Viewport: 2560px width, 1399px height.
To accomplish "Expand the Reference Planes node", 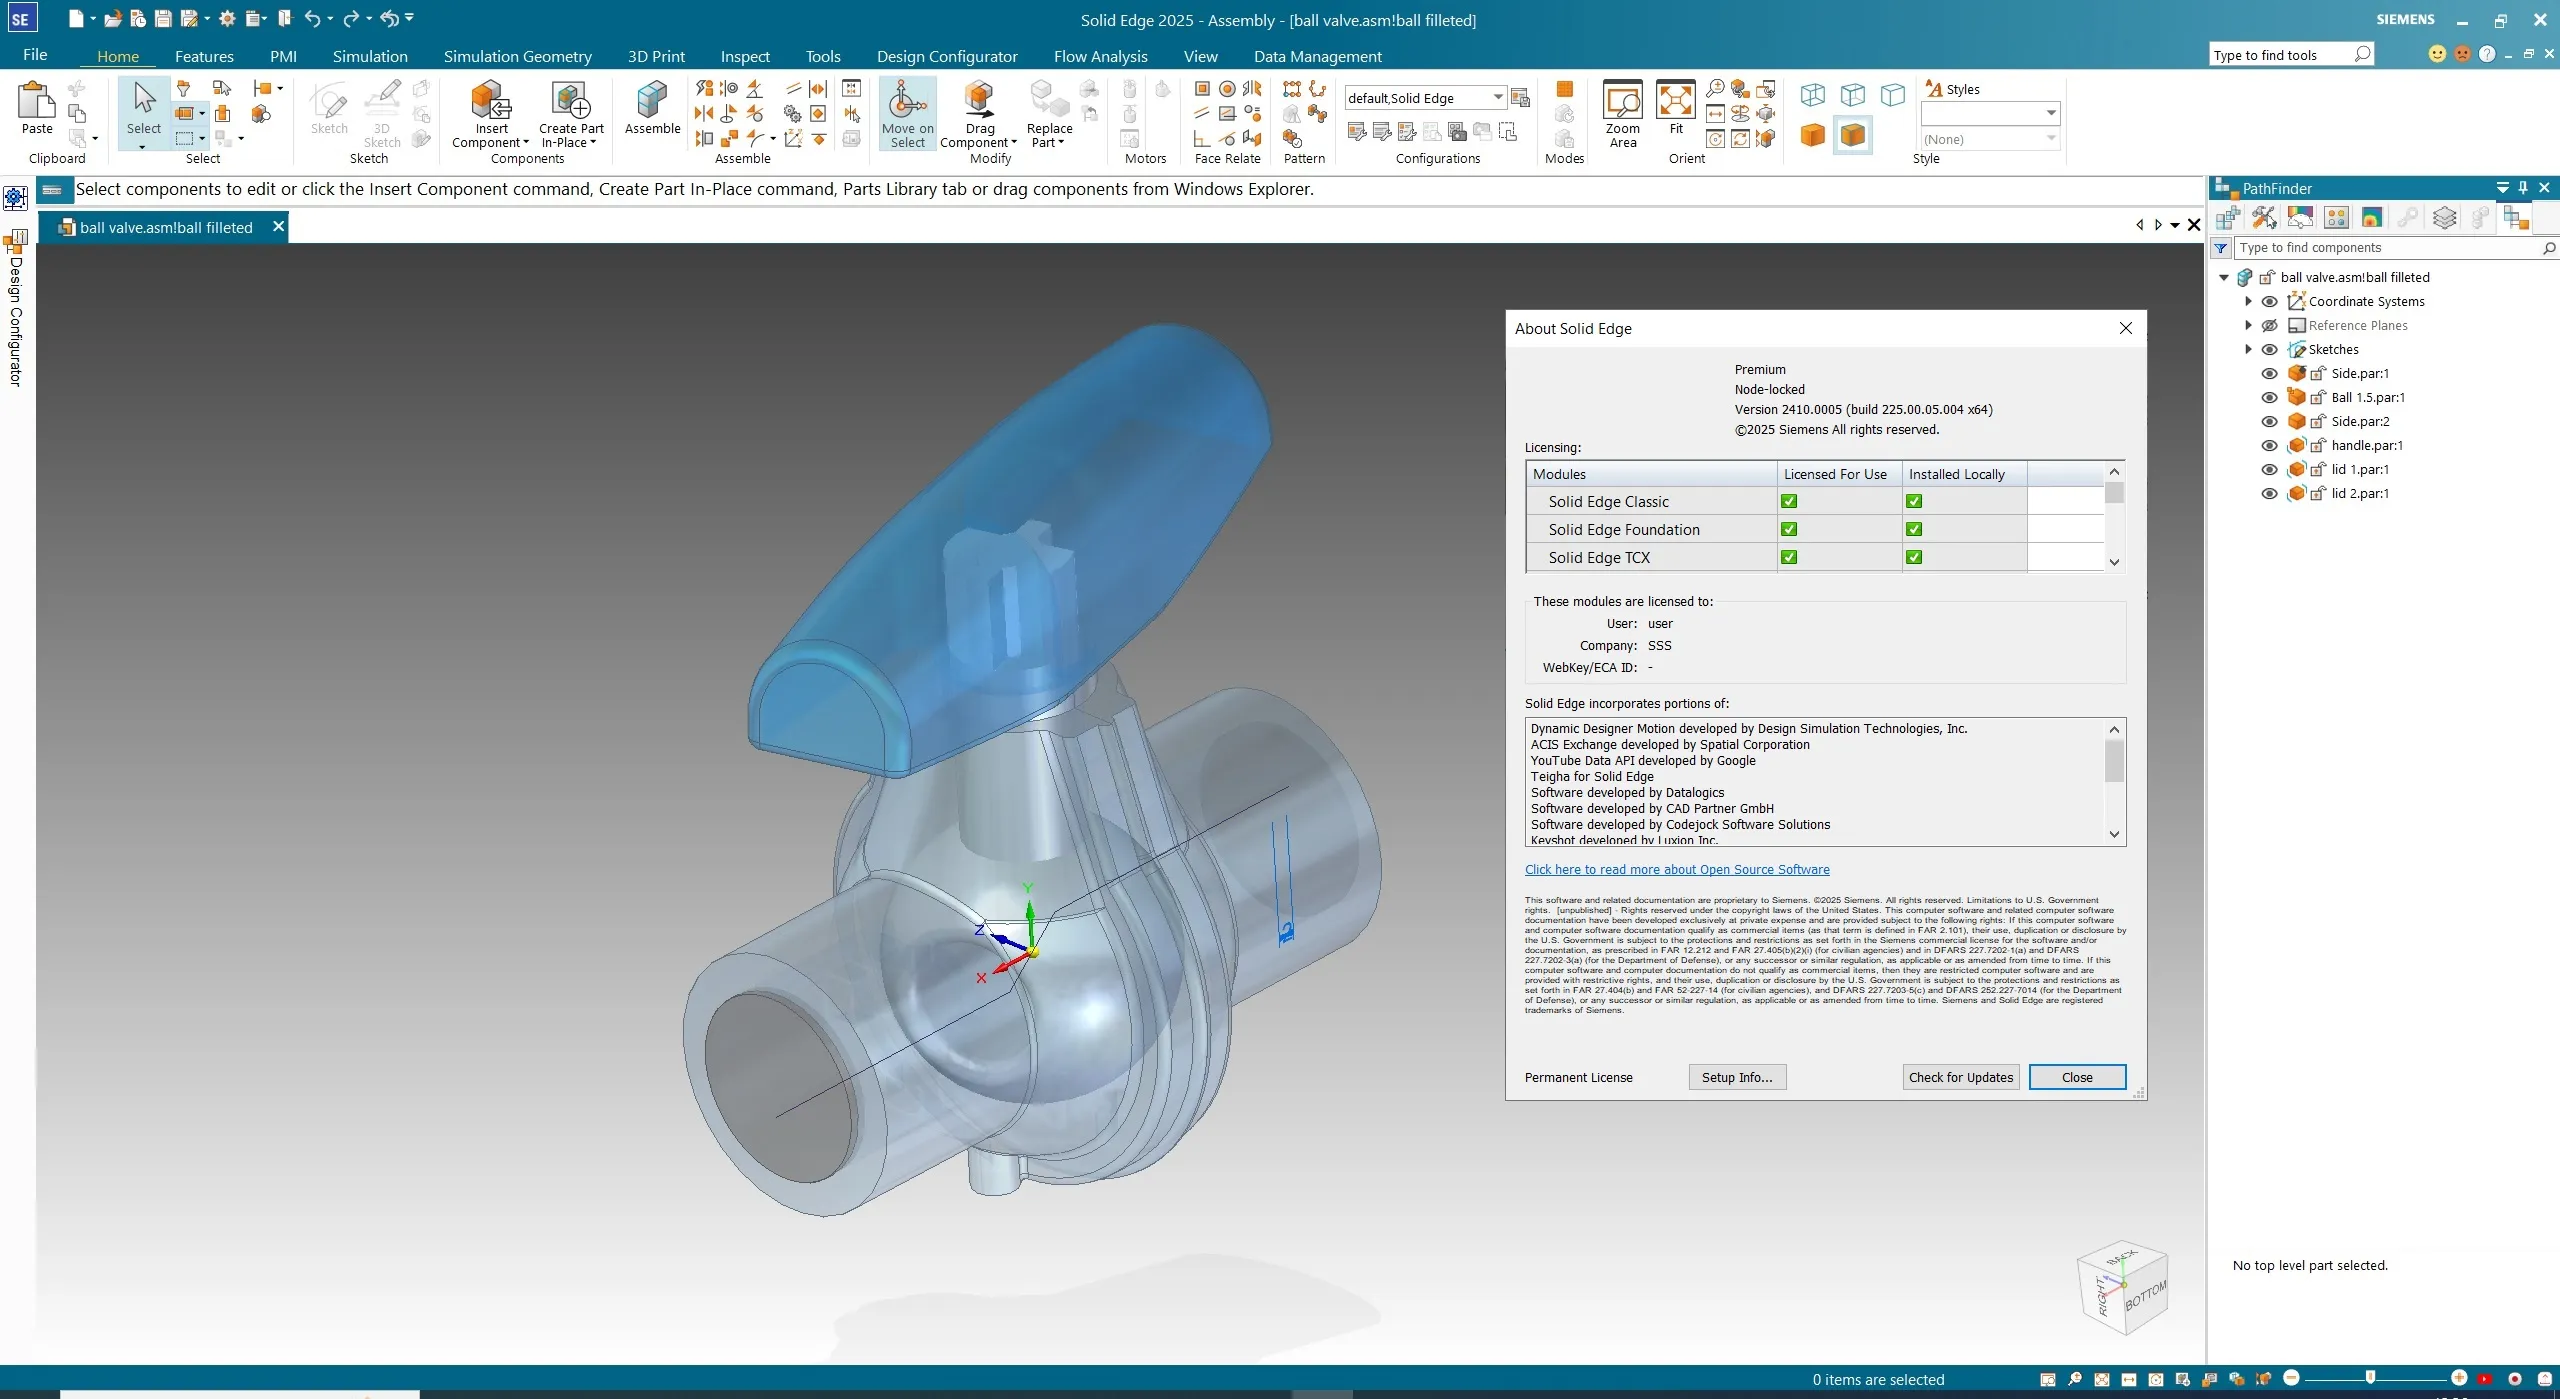I will coord(2248,326).
